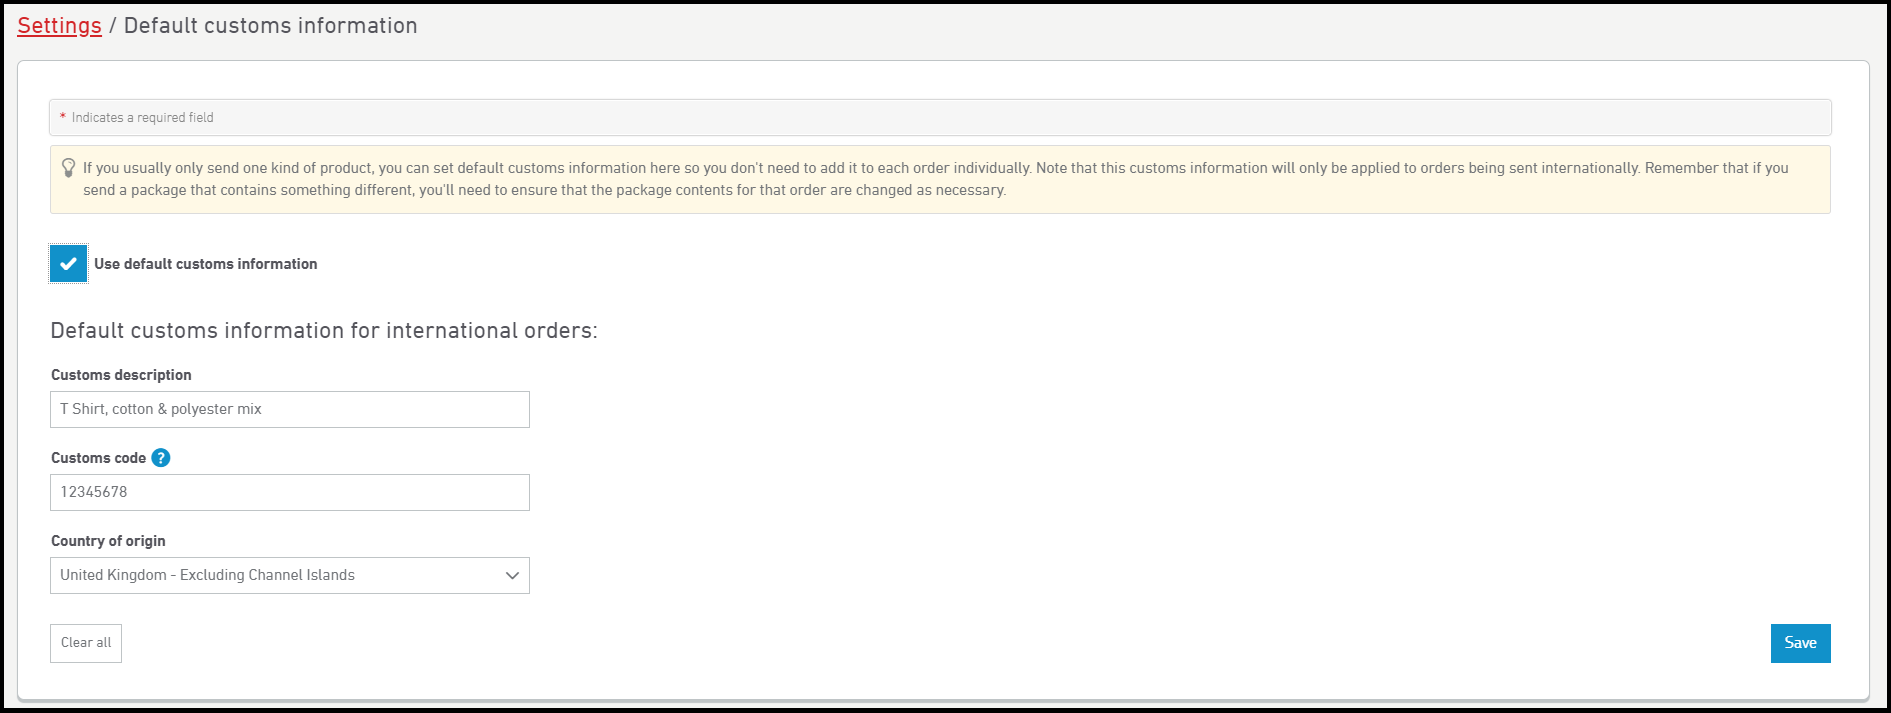Click the Clear all button
The width and height of the screenshot is (1891, 713).
click(x=86, y=643)
